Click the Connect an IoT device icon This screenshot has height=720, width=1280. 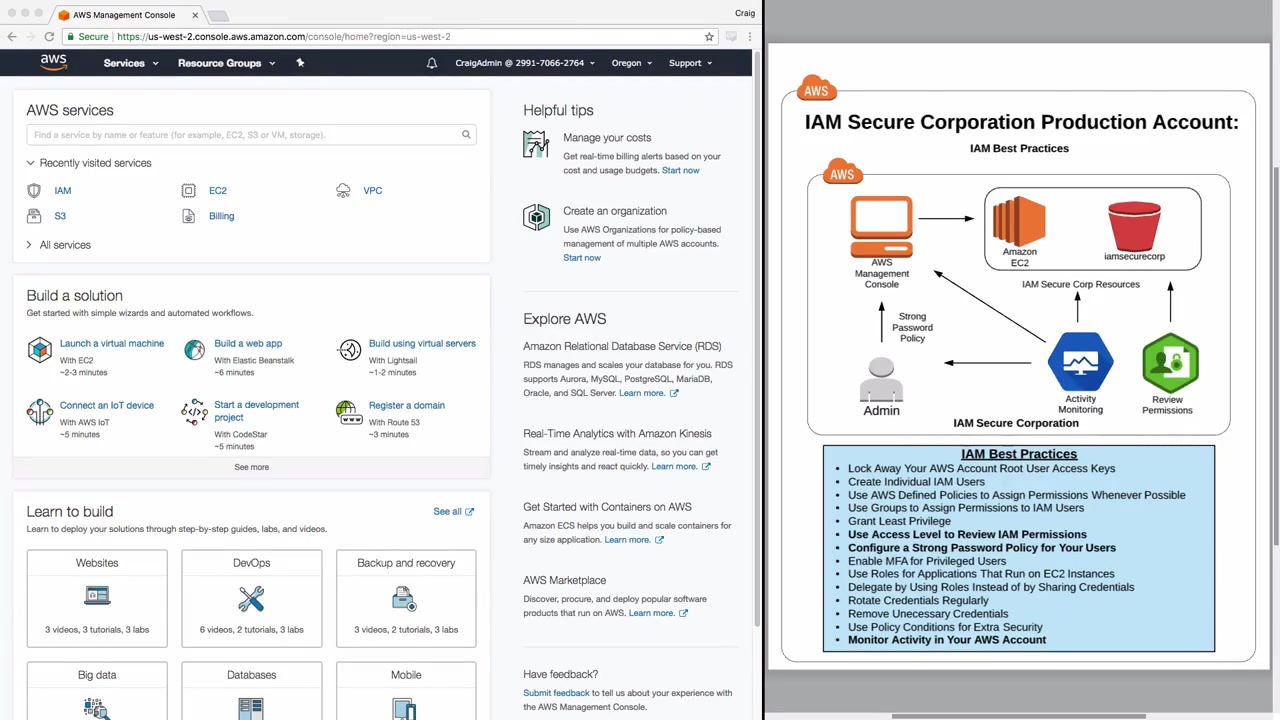pos(39,412)
